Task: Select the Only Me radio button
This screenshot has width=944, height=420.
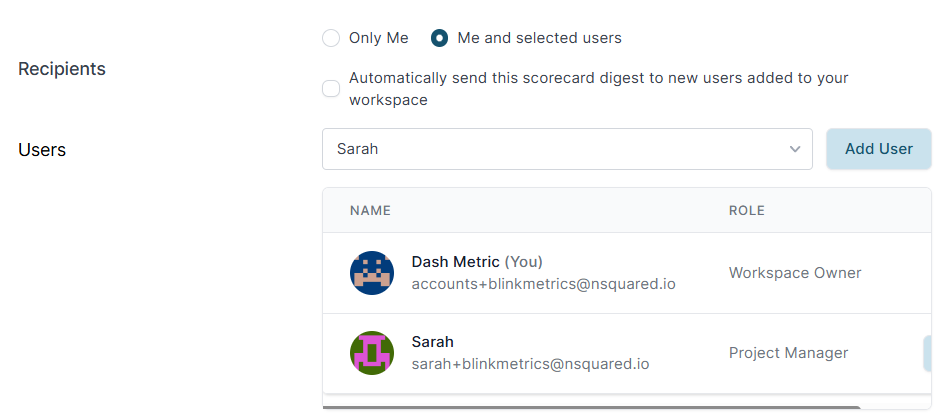Action: point(331,38)
